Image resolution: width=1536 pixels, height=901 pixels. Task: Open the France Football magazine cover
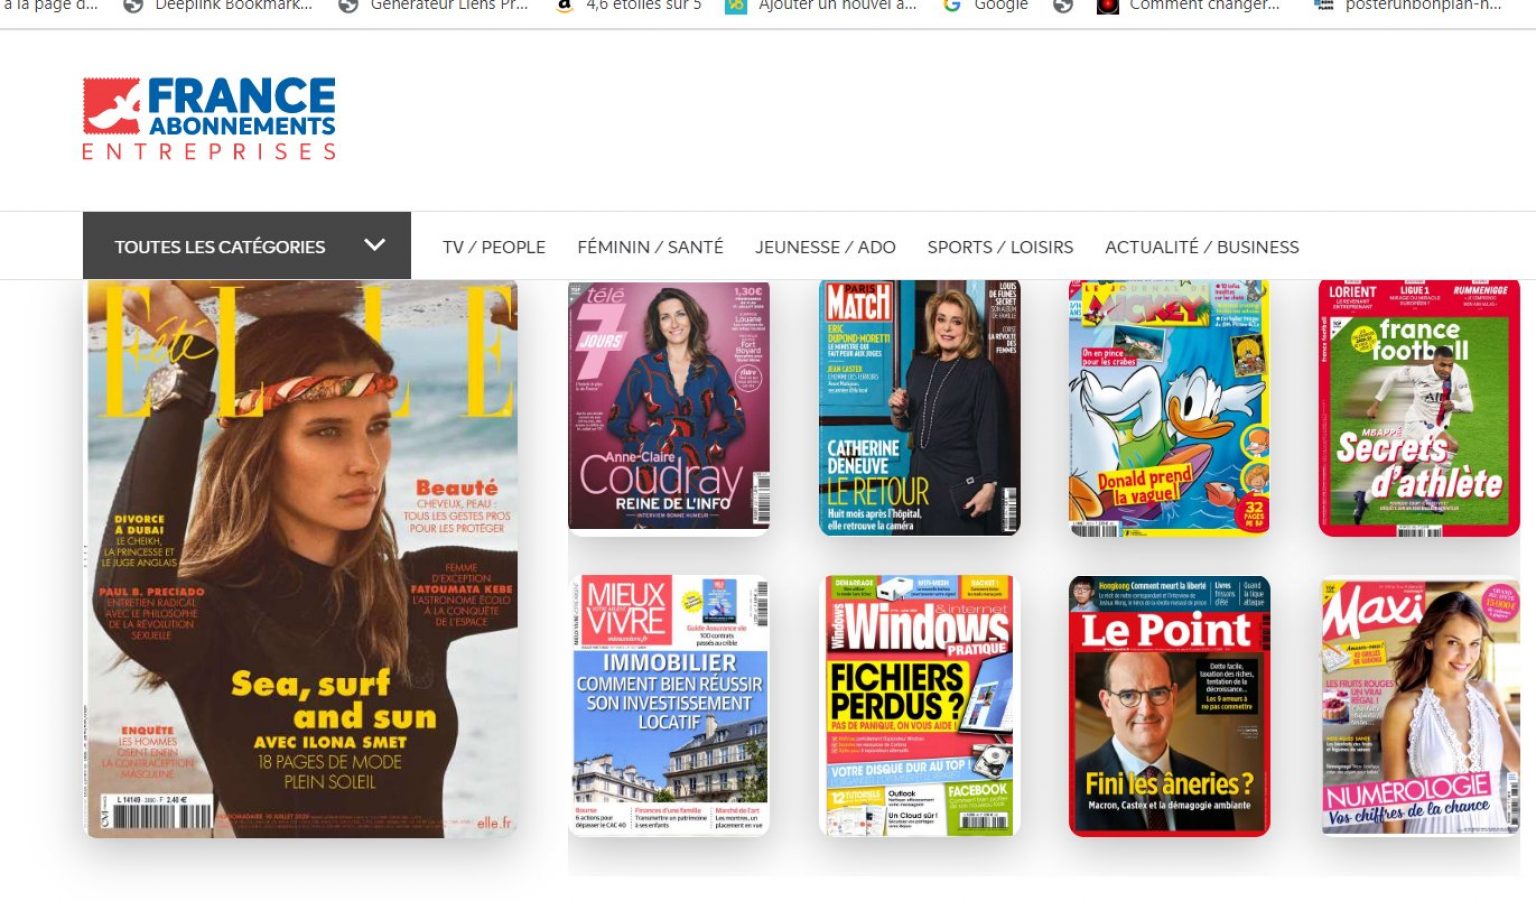pos(1419,407)
